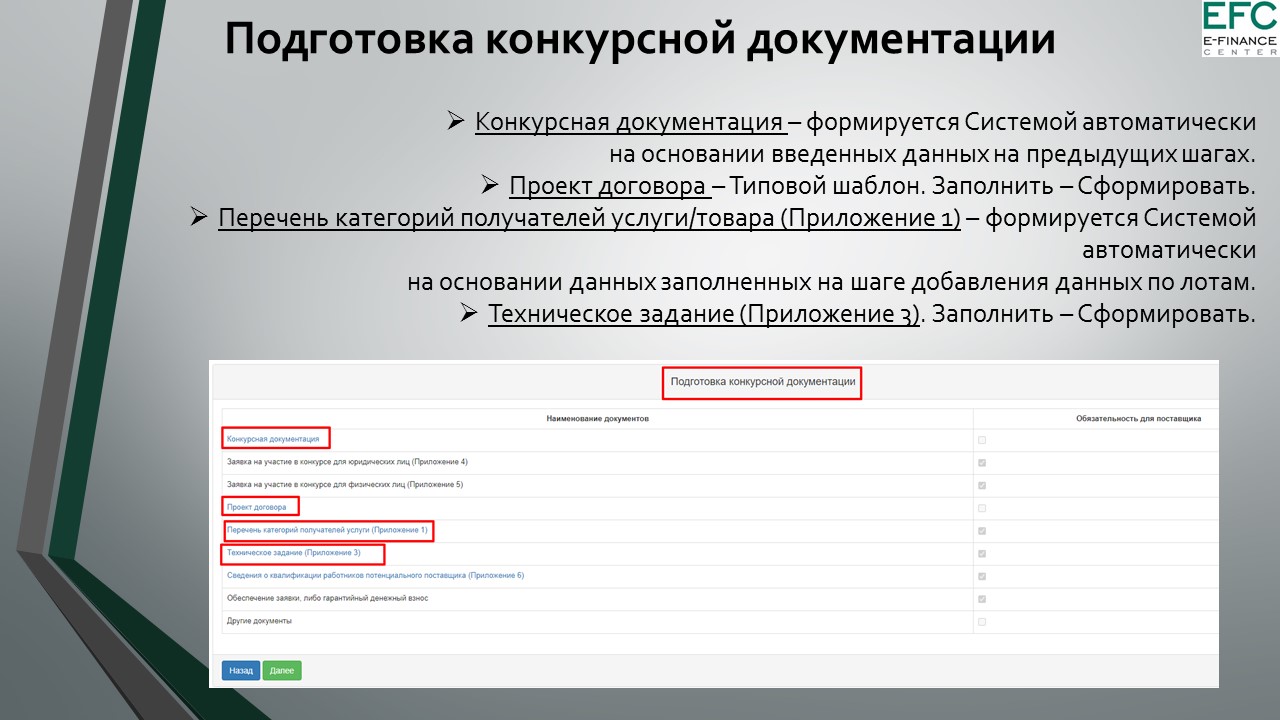This screenshot has width=1280, height=720.
Task: Click underlined Перечень категорий получателей услуги/товара bullet
Action: click(589, 218)
